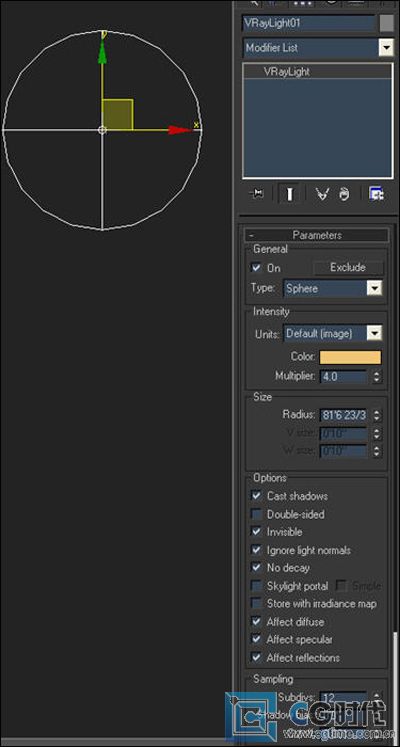Click the Exclude button
Viewport: 400px width, 747px height.
click(348, 267)
